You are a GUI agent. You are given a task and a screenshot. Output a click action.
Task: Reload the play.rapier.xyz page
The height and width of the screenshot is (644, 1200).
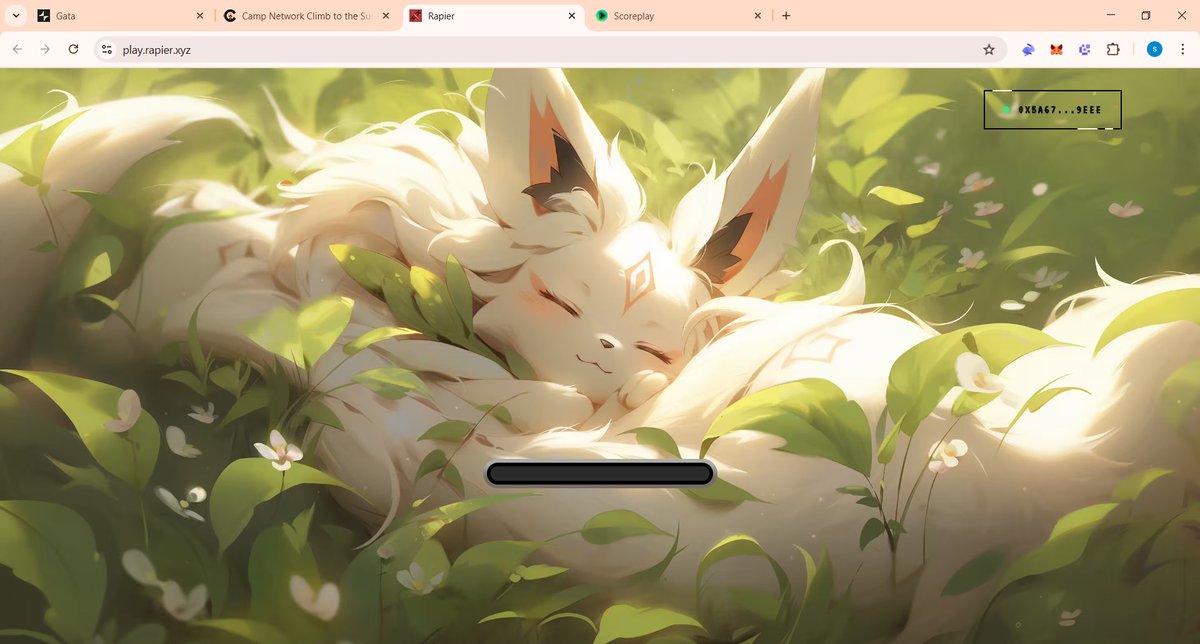pyautogui.click(x=73, y=49)
